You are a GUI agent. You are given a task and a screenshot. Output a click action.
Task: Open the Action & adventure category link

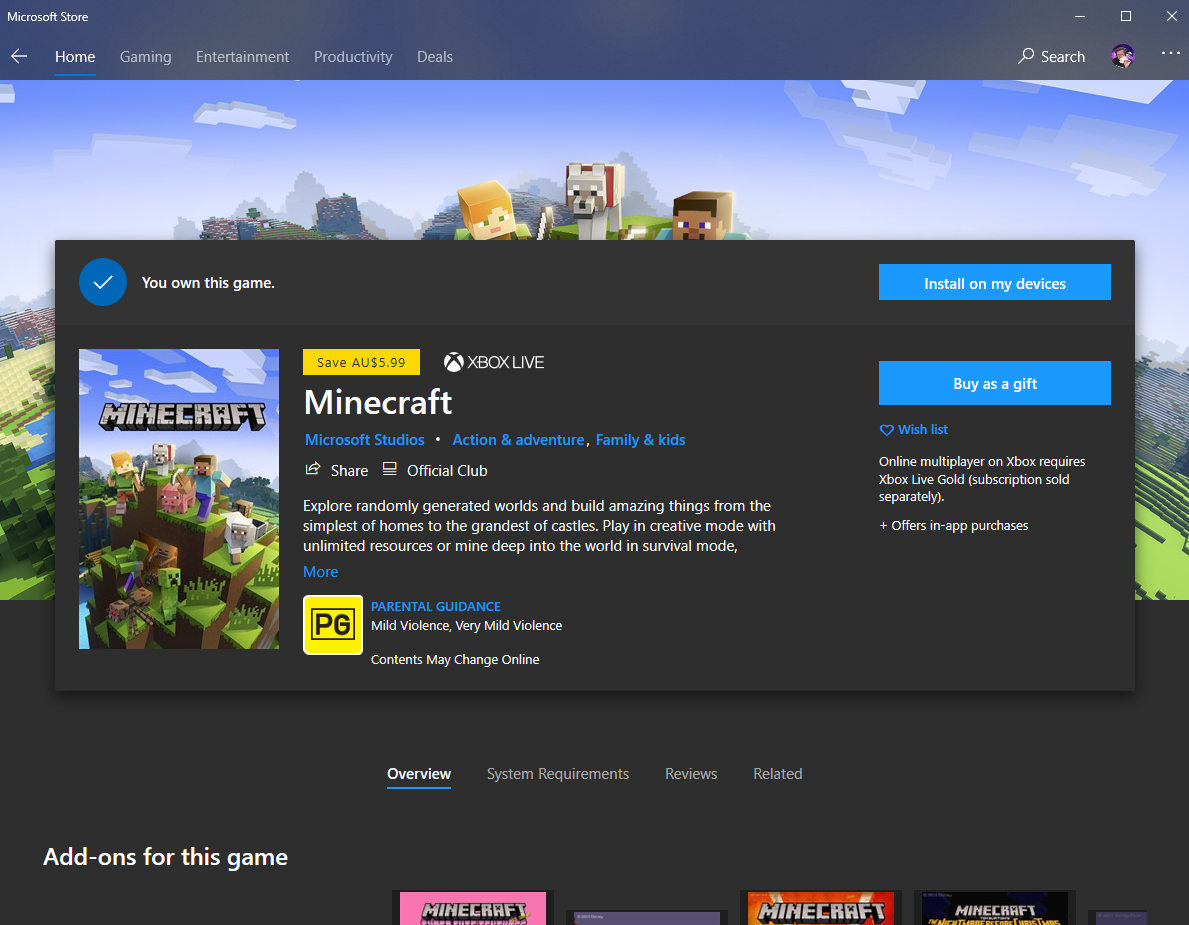518,440
